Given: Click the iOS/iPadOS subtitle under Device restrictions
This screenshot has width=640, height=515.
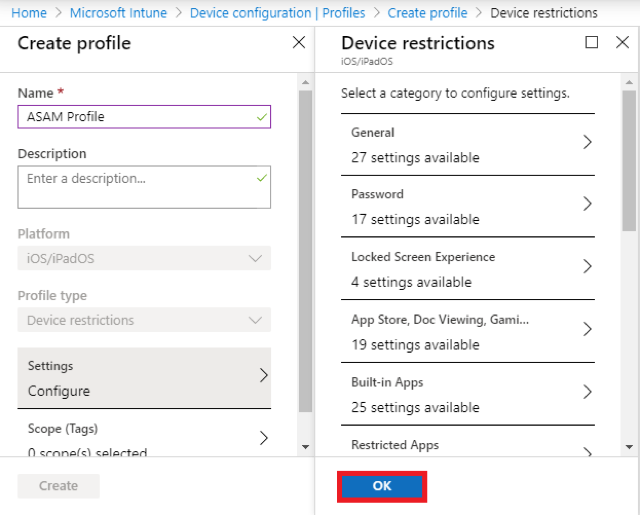Looking at the screenshot, I should point(367,62).
